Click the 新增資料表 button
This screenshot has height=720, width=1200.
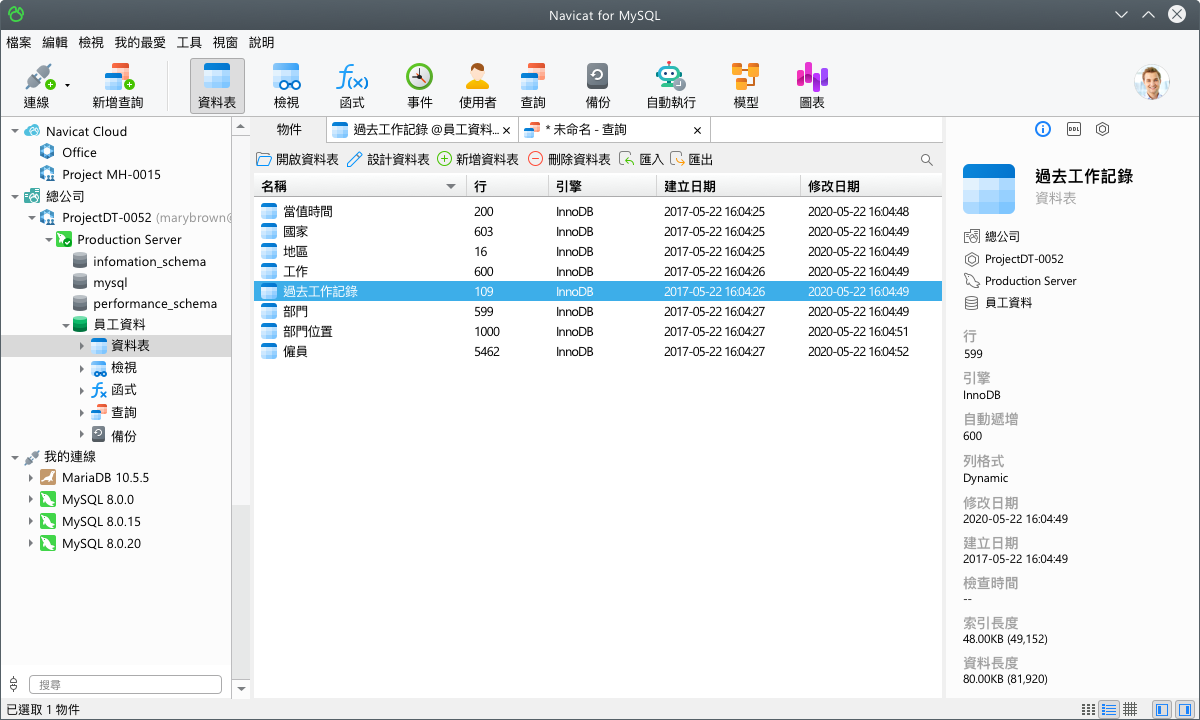tap(478, 160)
